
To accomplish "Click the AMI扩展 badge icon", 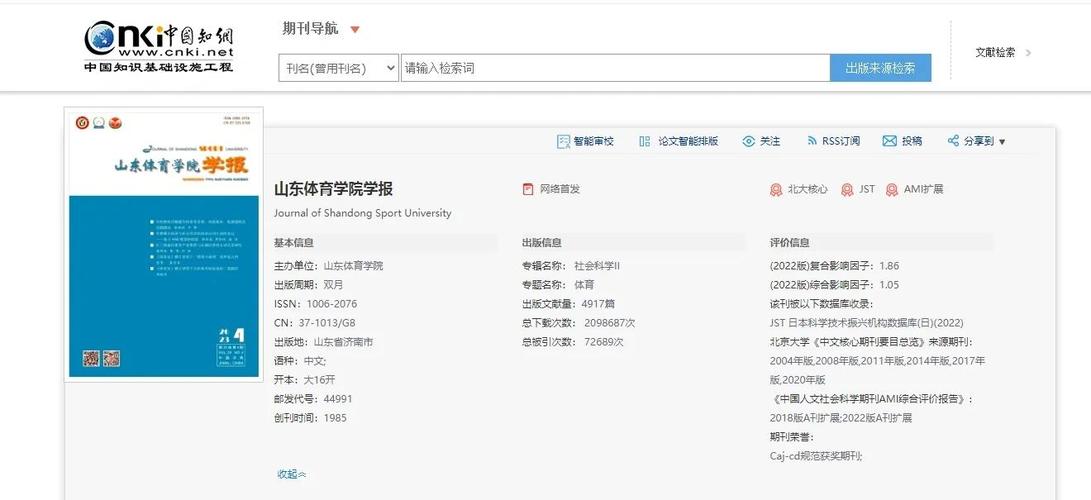I will [x=892, y=190].
